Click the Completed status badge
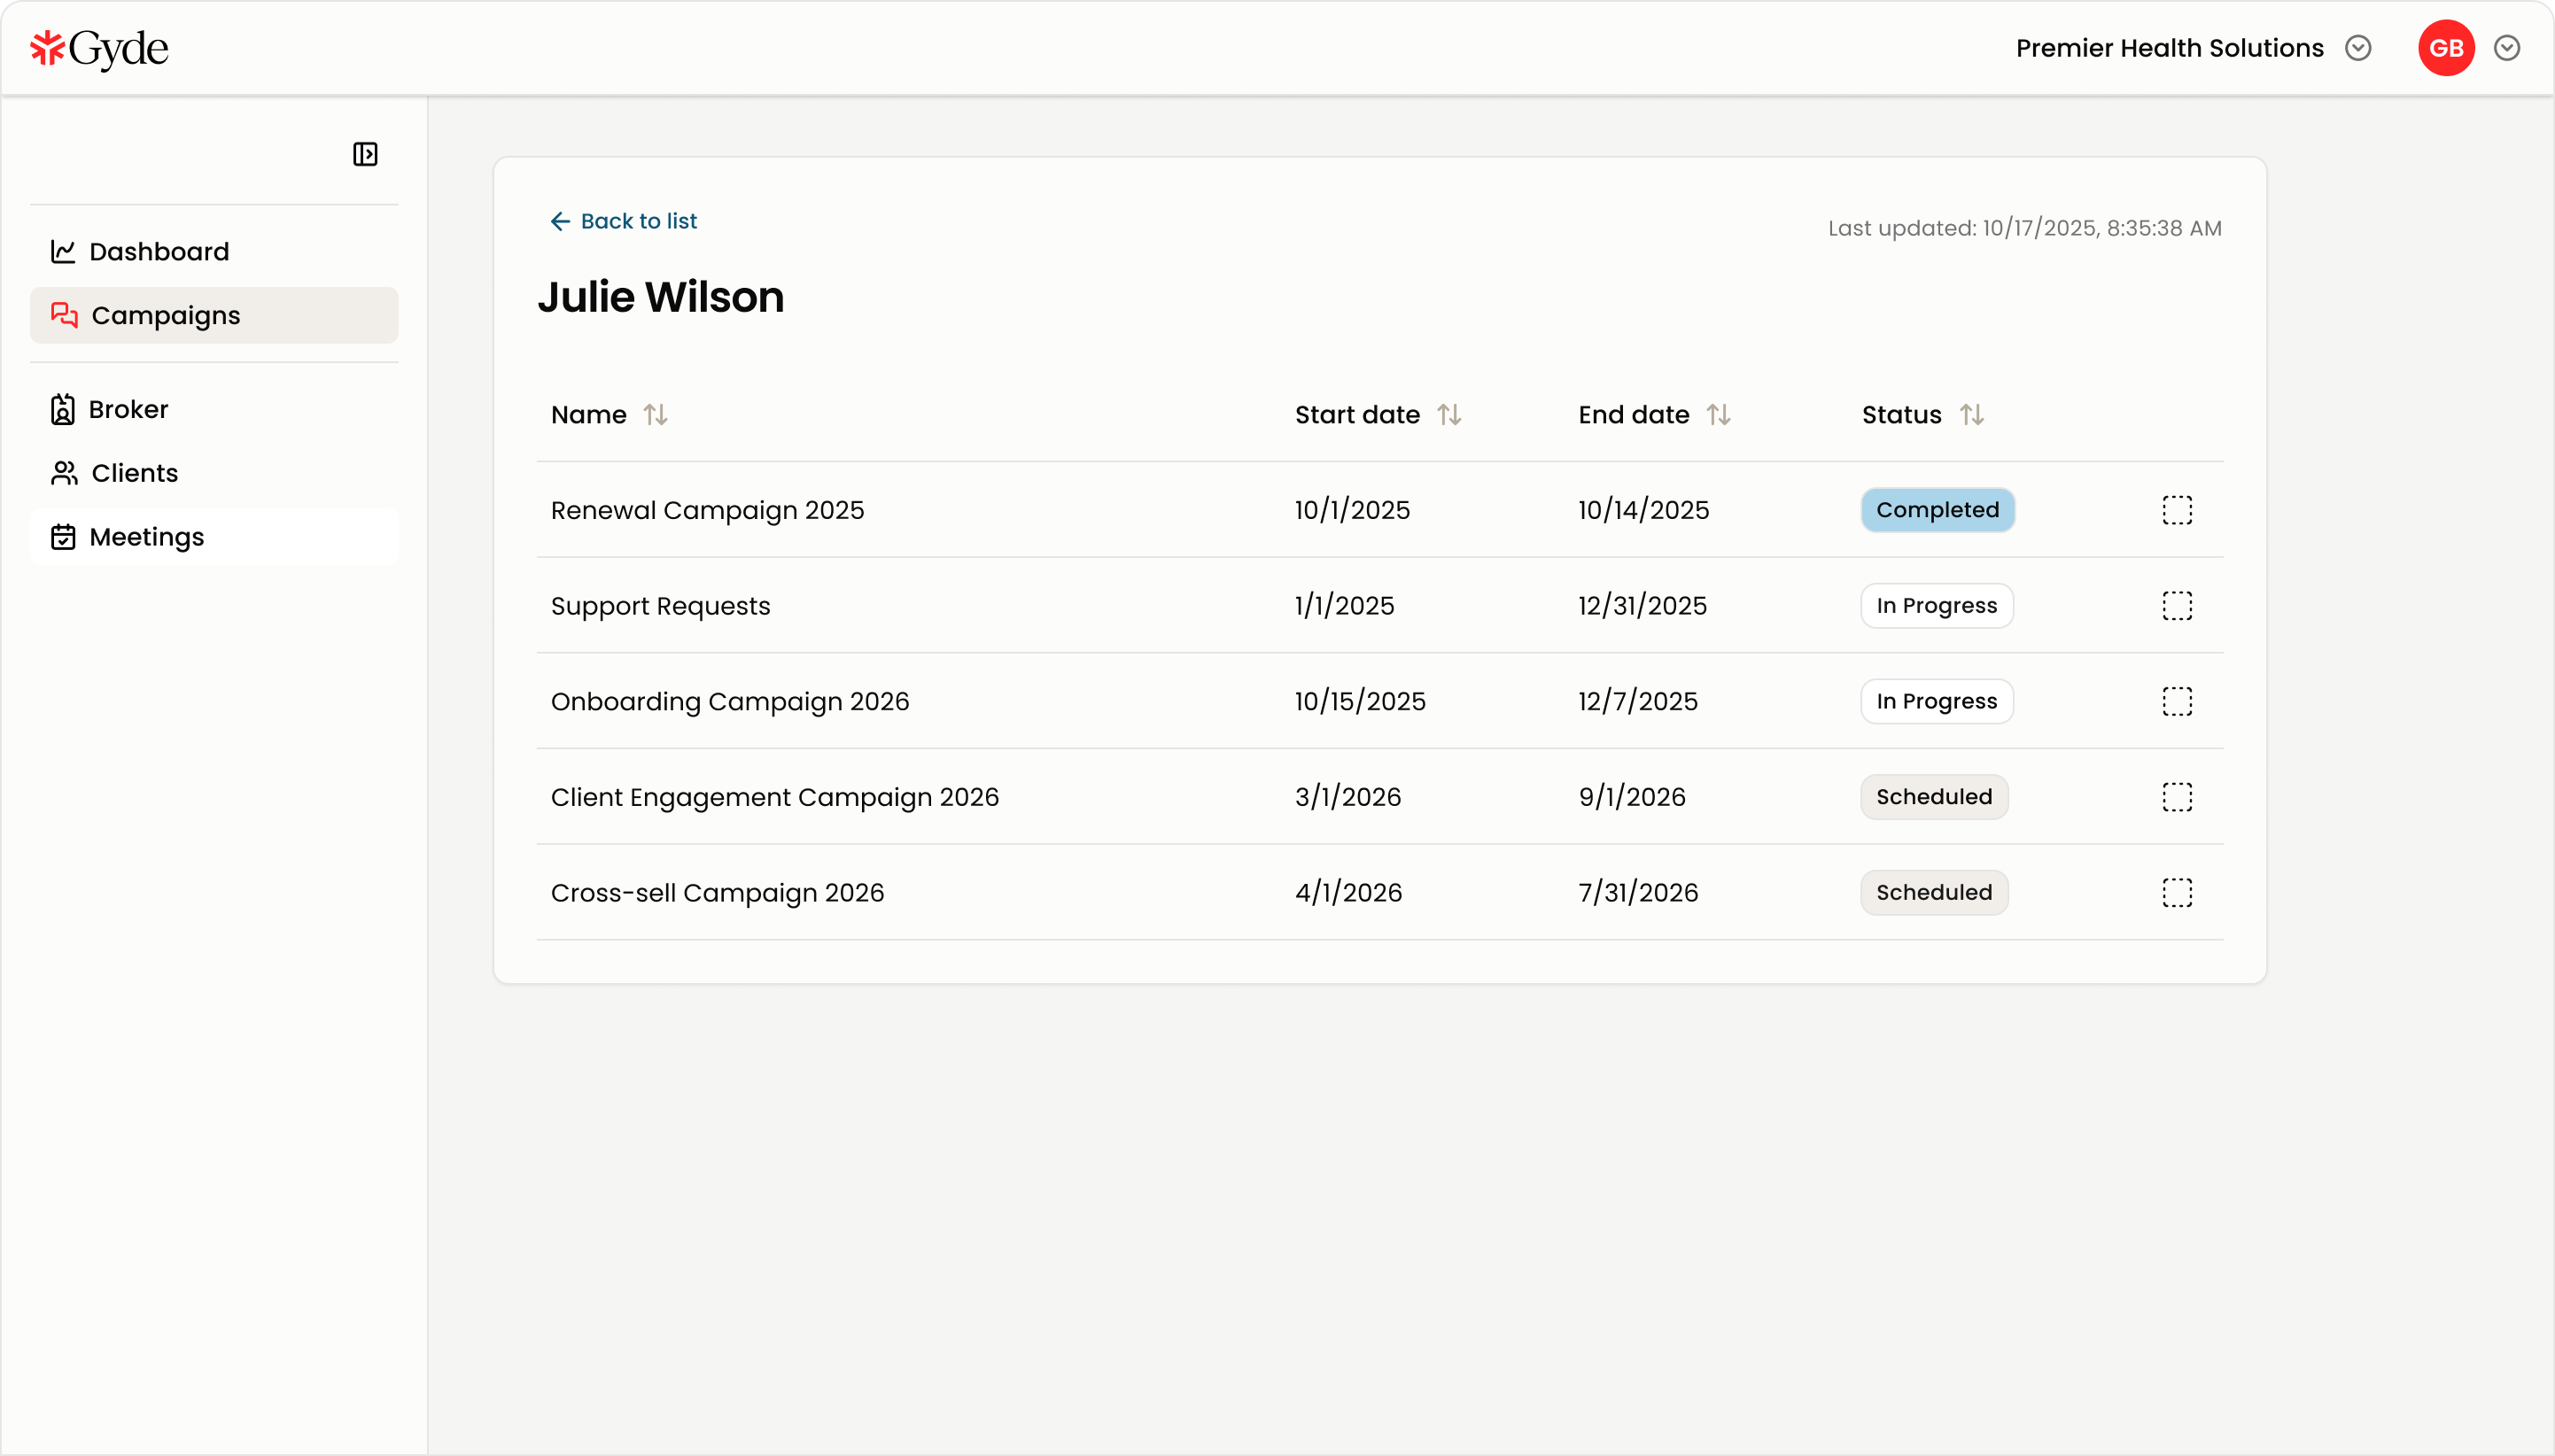 tap(1936, 510)
